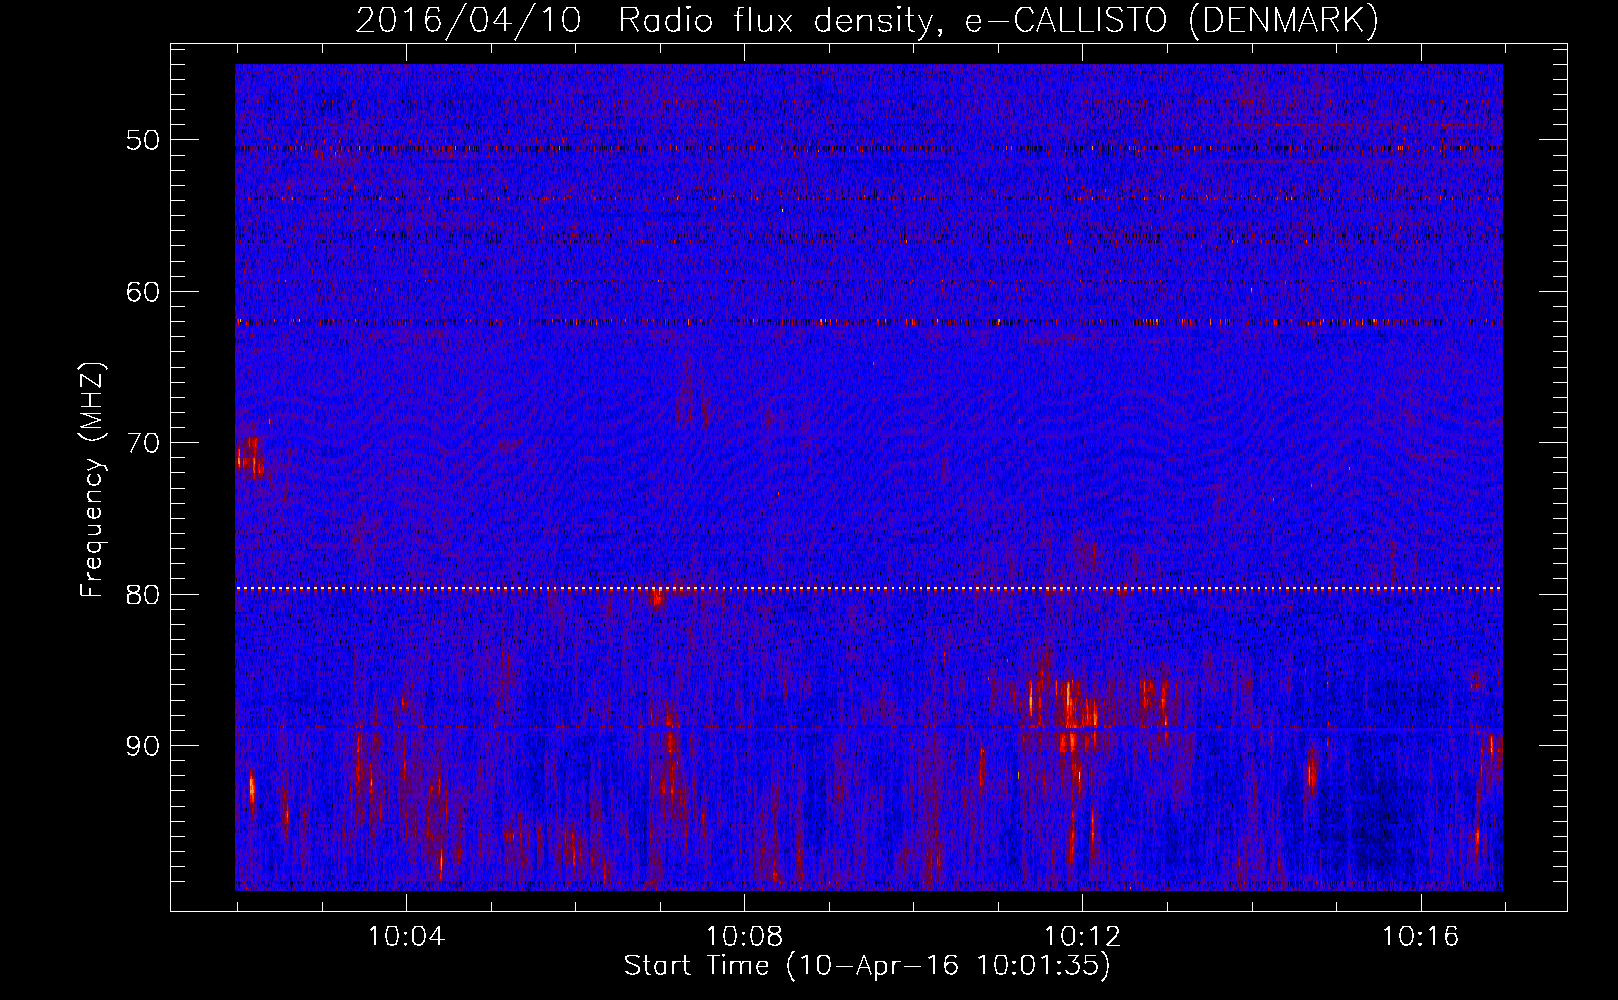Click the 10:08 time tick label

click(744, 937)
